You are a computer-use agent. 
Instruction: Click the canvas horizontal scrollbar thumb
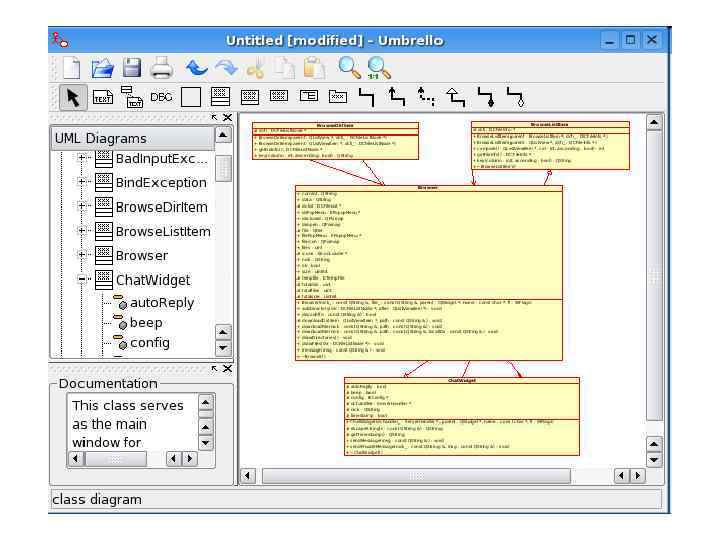point(416,476)
